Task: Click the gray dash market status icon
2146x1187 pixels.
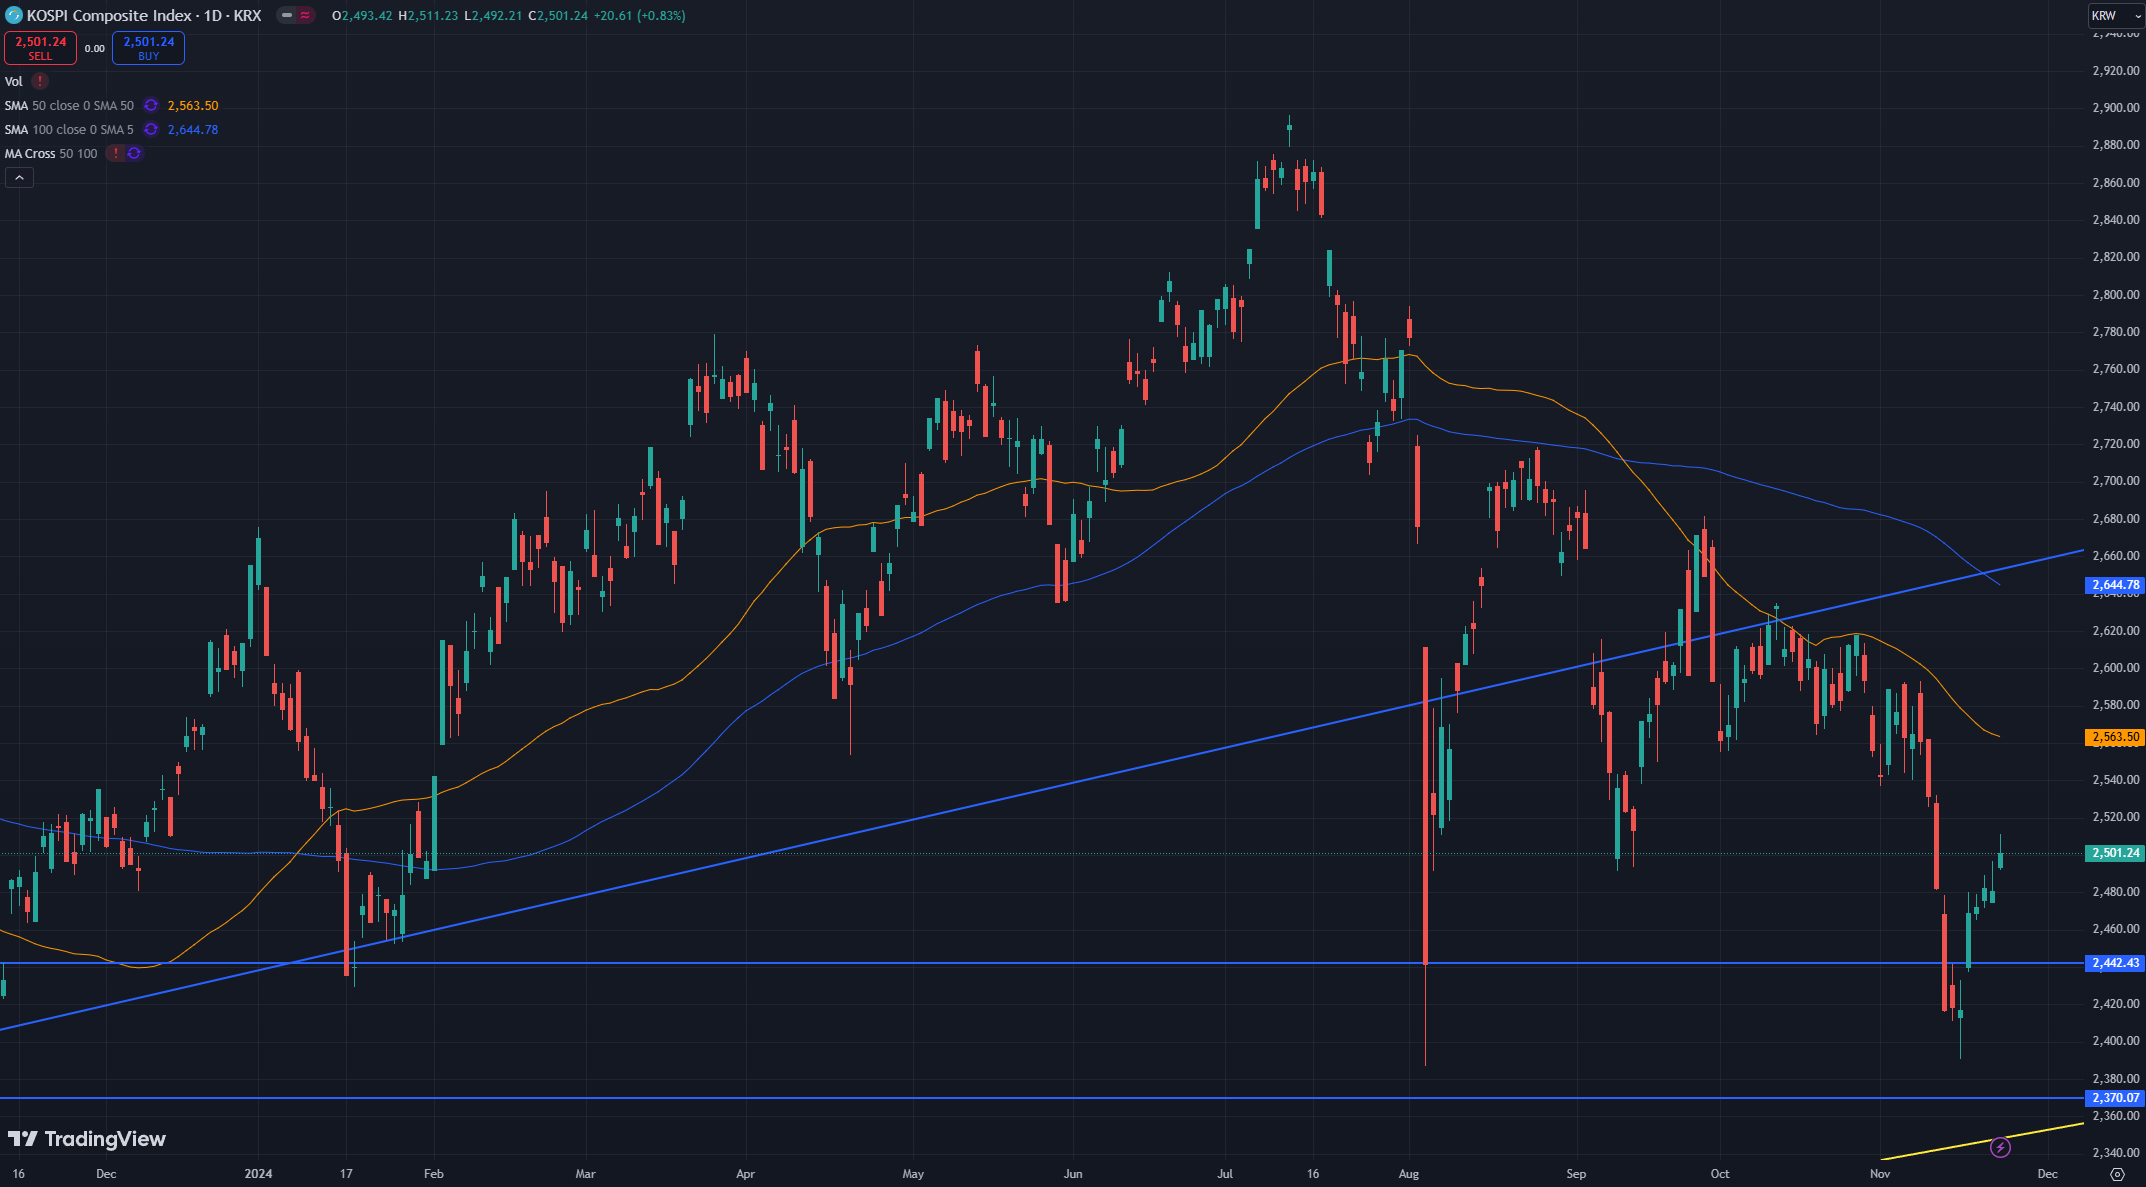Action: pyautogui.click(x=287, y=16)
